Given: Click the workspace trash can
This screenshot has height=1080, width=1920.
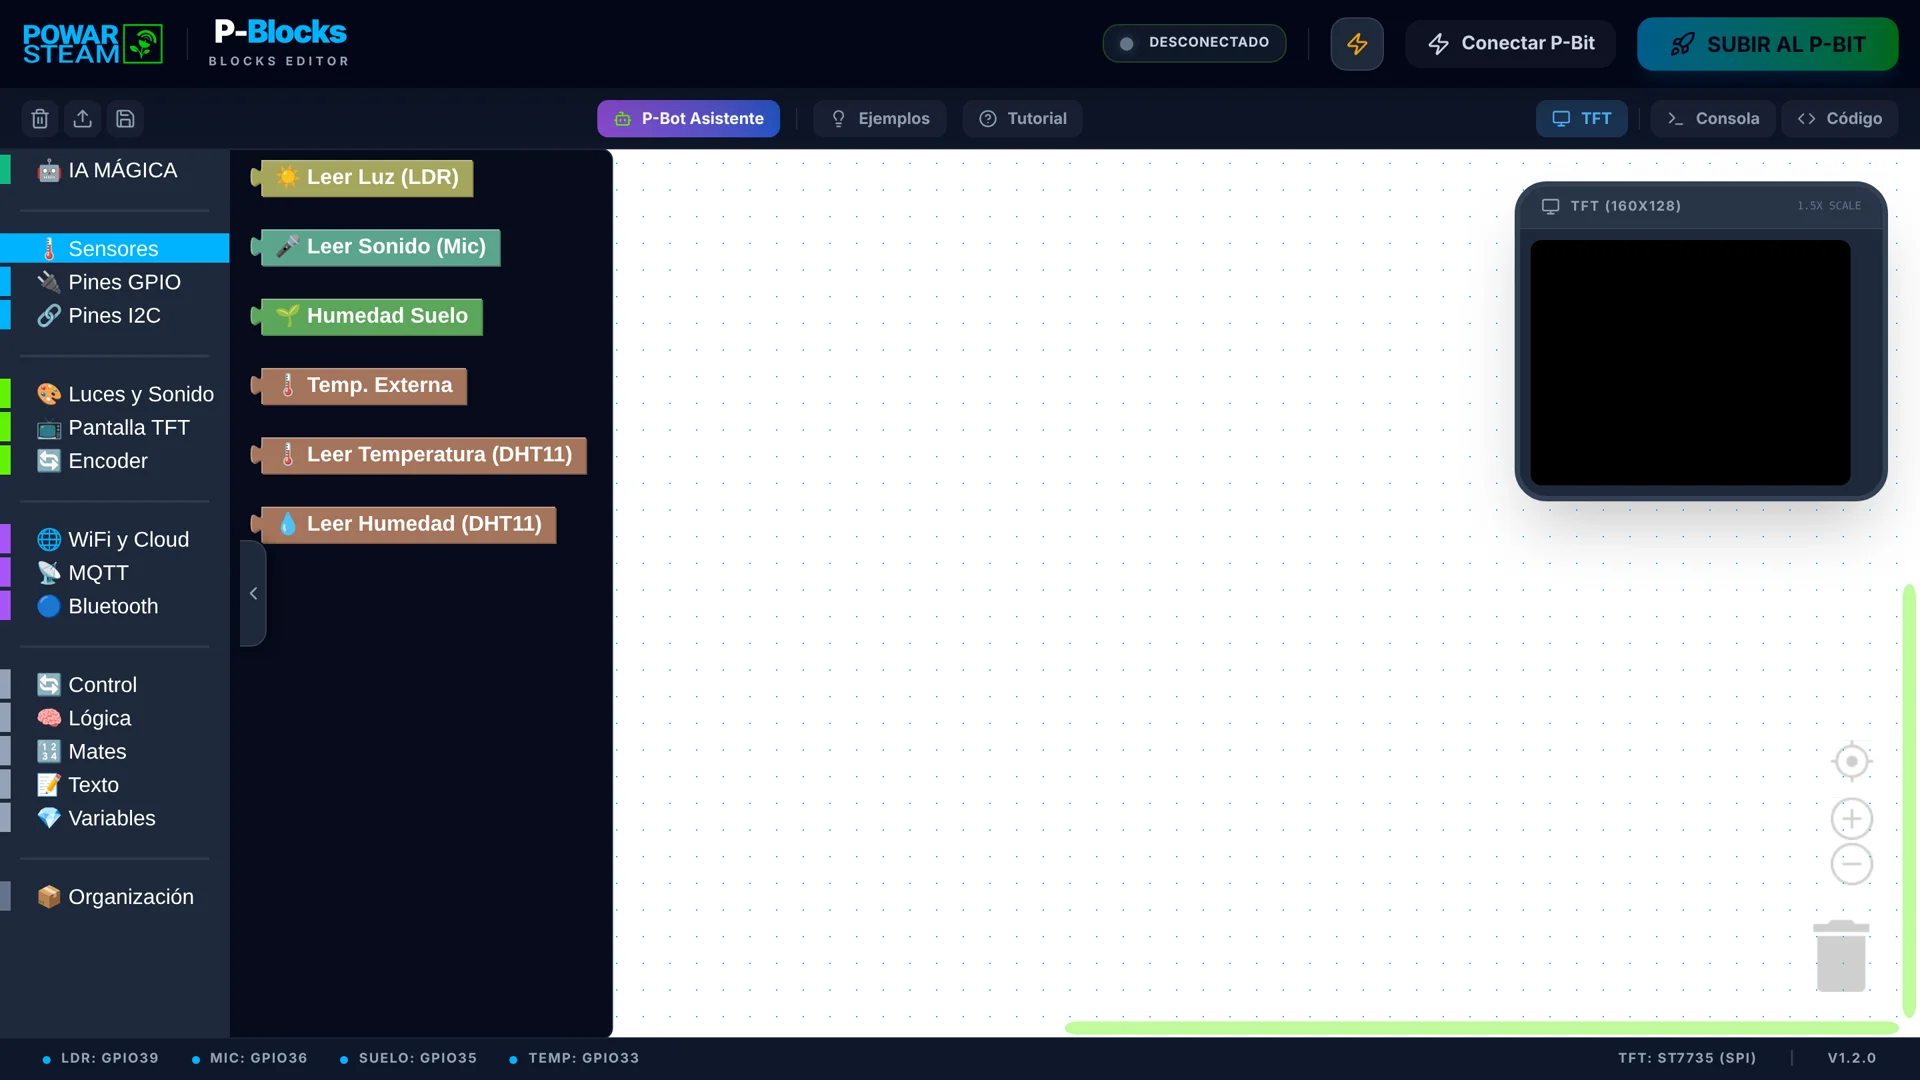Looking at the screenshot, I should coord(1841,956).
